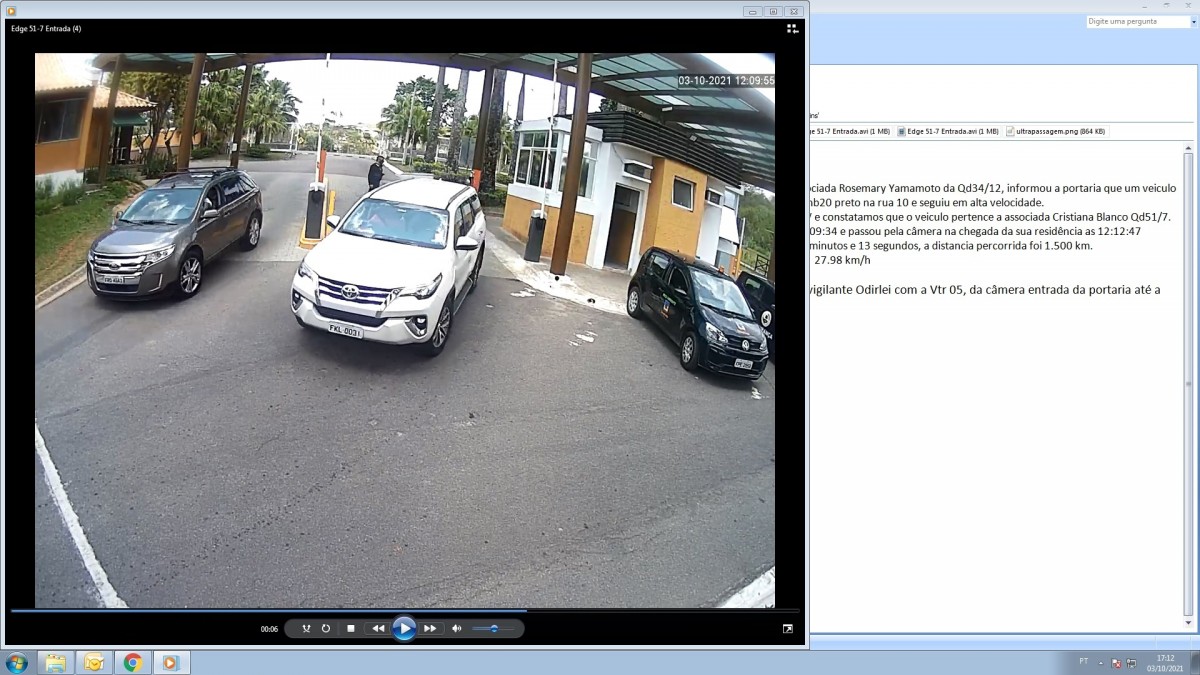
Task: Stop the video playback
Action: point(351,629)
